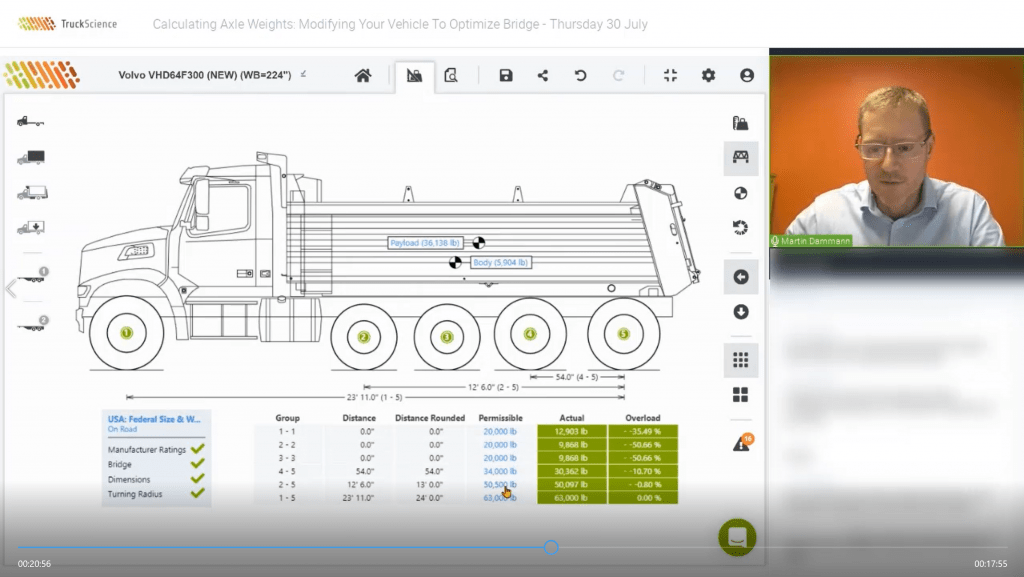Open the green support chat button
The width and height of the screenshot is (1024, 577).
737,536
